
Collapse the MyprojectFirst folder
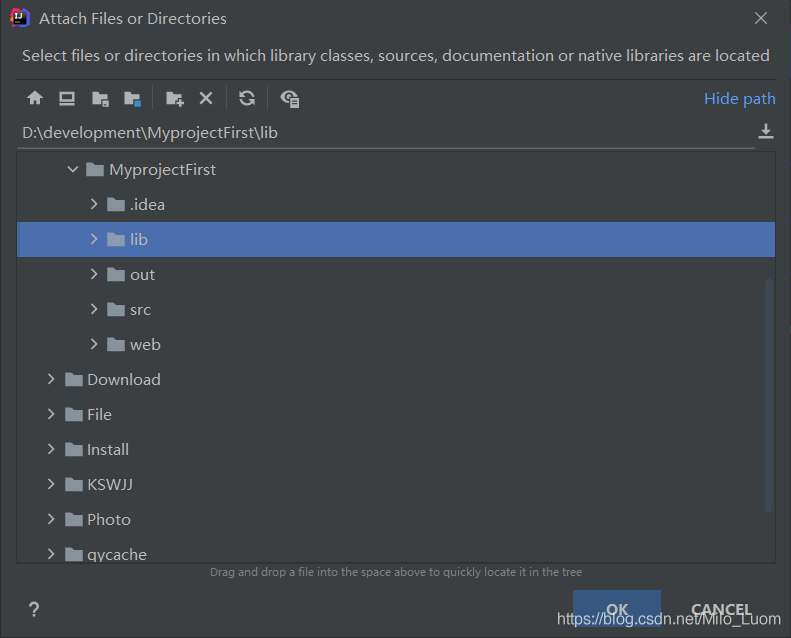pos(73,169)
